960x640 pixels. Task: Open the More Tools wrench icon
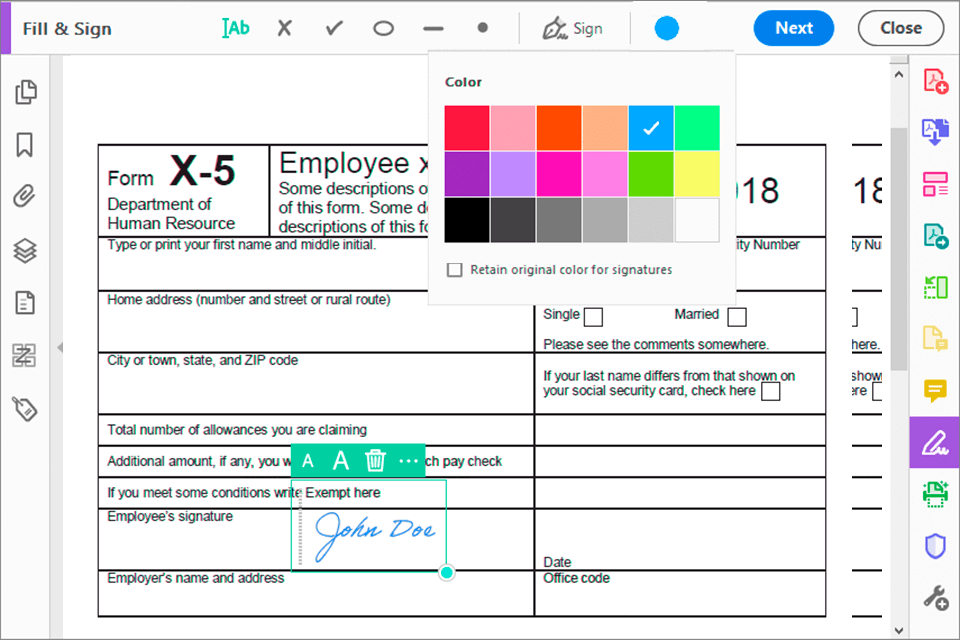pyautogui.click(x=936, y=598)
